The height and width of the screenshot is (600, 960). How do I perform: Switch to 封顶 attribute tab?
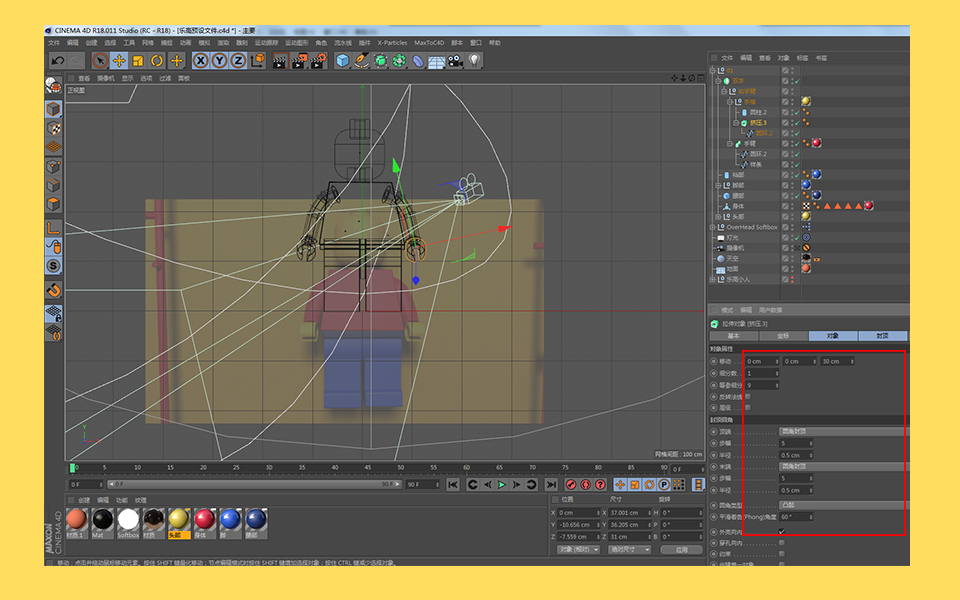[882, 336]
